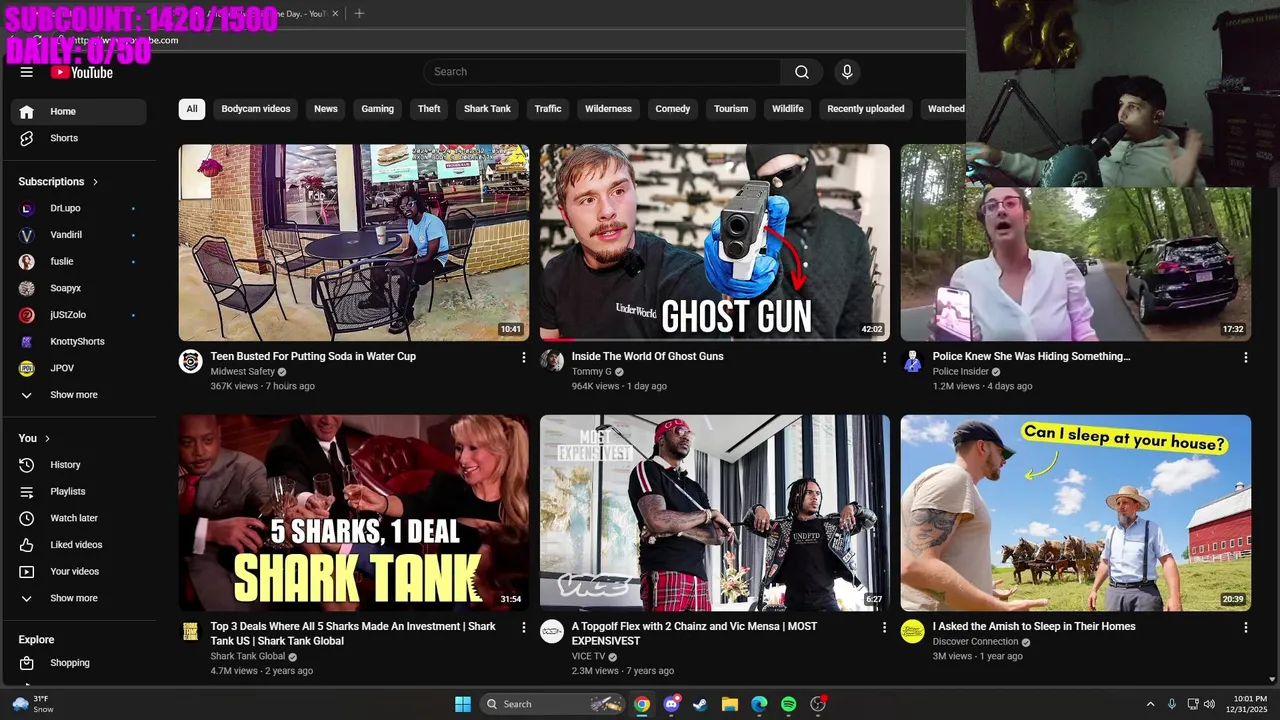The height and width of the screenshot is (720, 1280).
Task: Open File Explorer from the taskbar
Action: pos(729,704)
